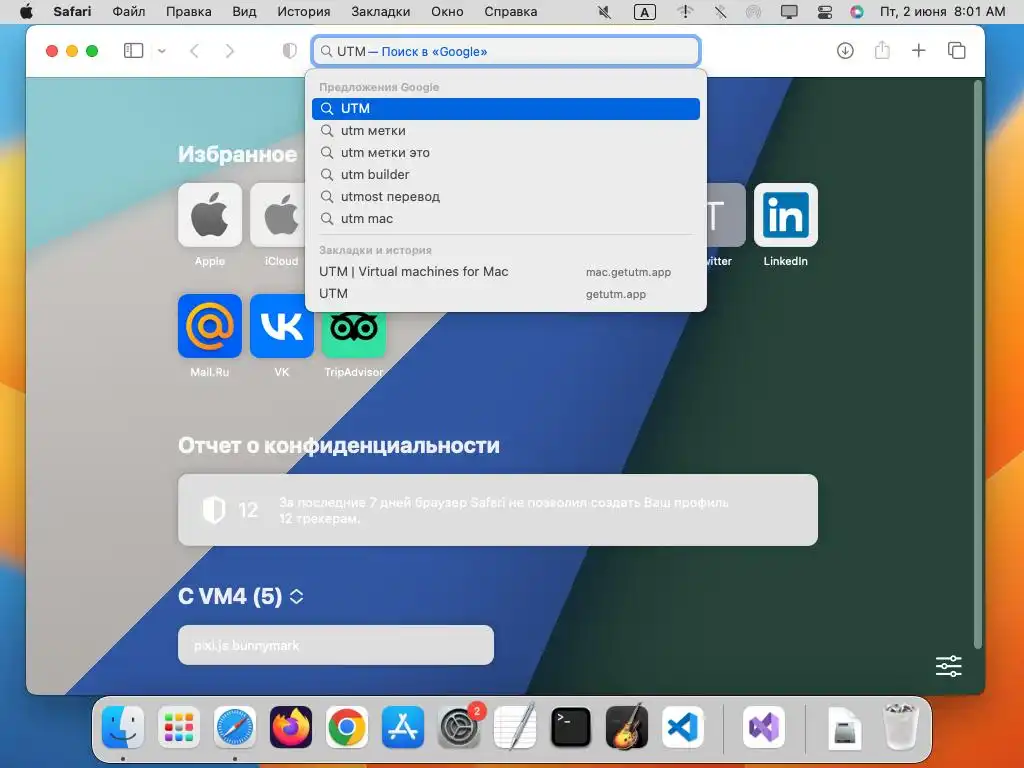The height and width of the screenshot is (768, 1024).
Task: Open a new tab with plus icon
Action: (918, 50)
